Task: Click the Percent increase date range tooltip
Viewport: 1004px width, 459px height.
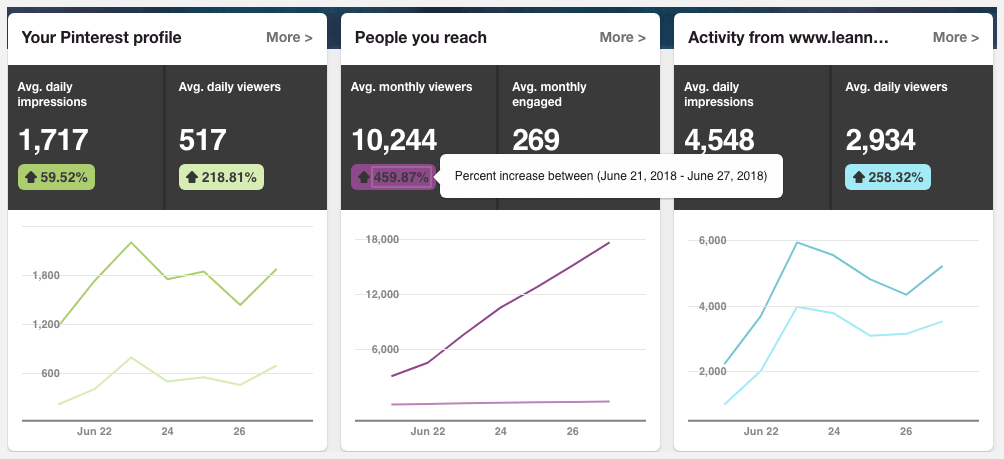Action: point(611,176)
